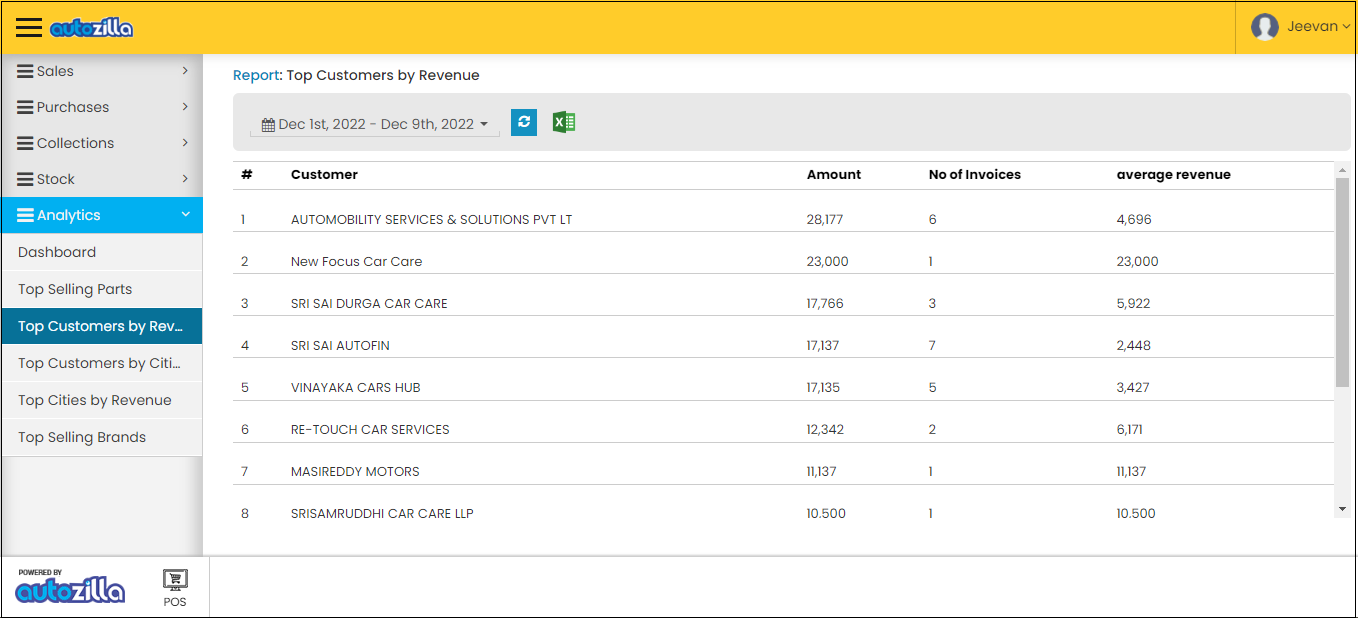
Task: Click average revenue value 6,171
Action: pyautogui.click(x=1130, y=429)
